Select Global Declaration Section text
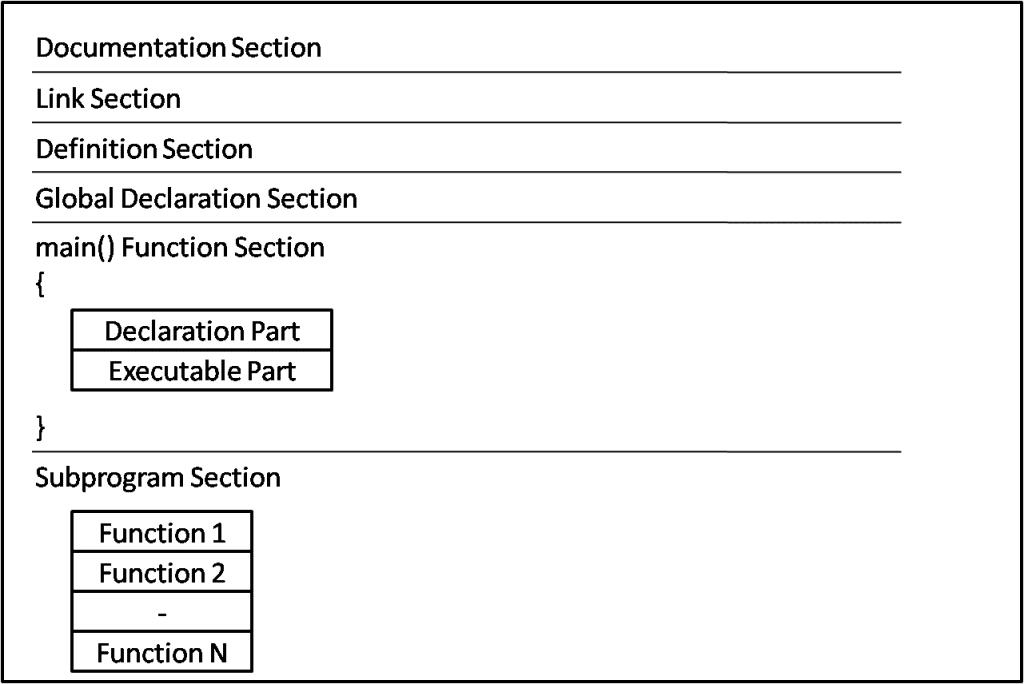Image resolution: width=1024 pixels, height=684 pixels. point(196,199)
